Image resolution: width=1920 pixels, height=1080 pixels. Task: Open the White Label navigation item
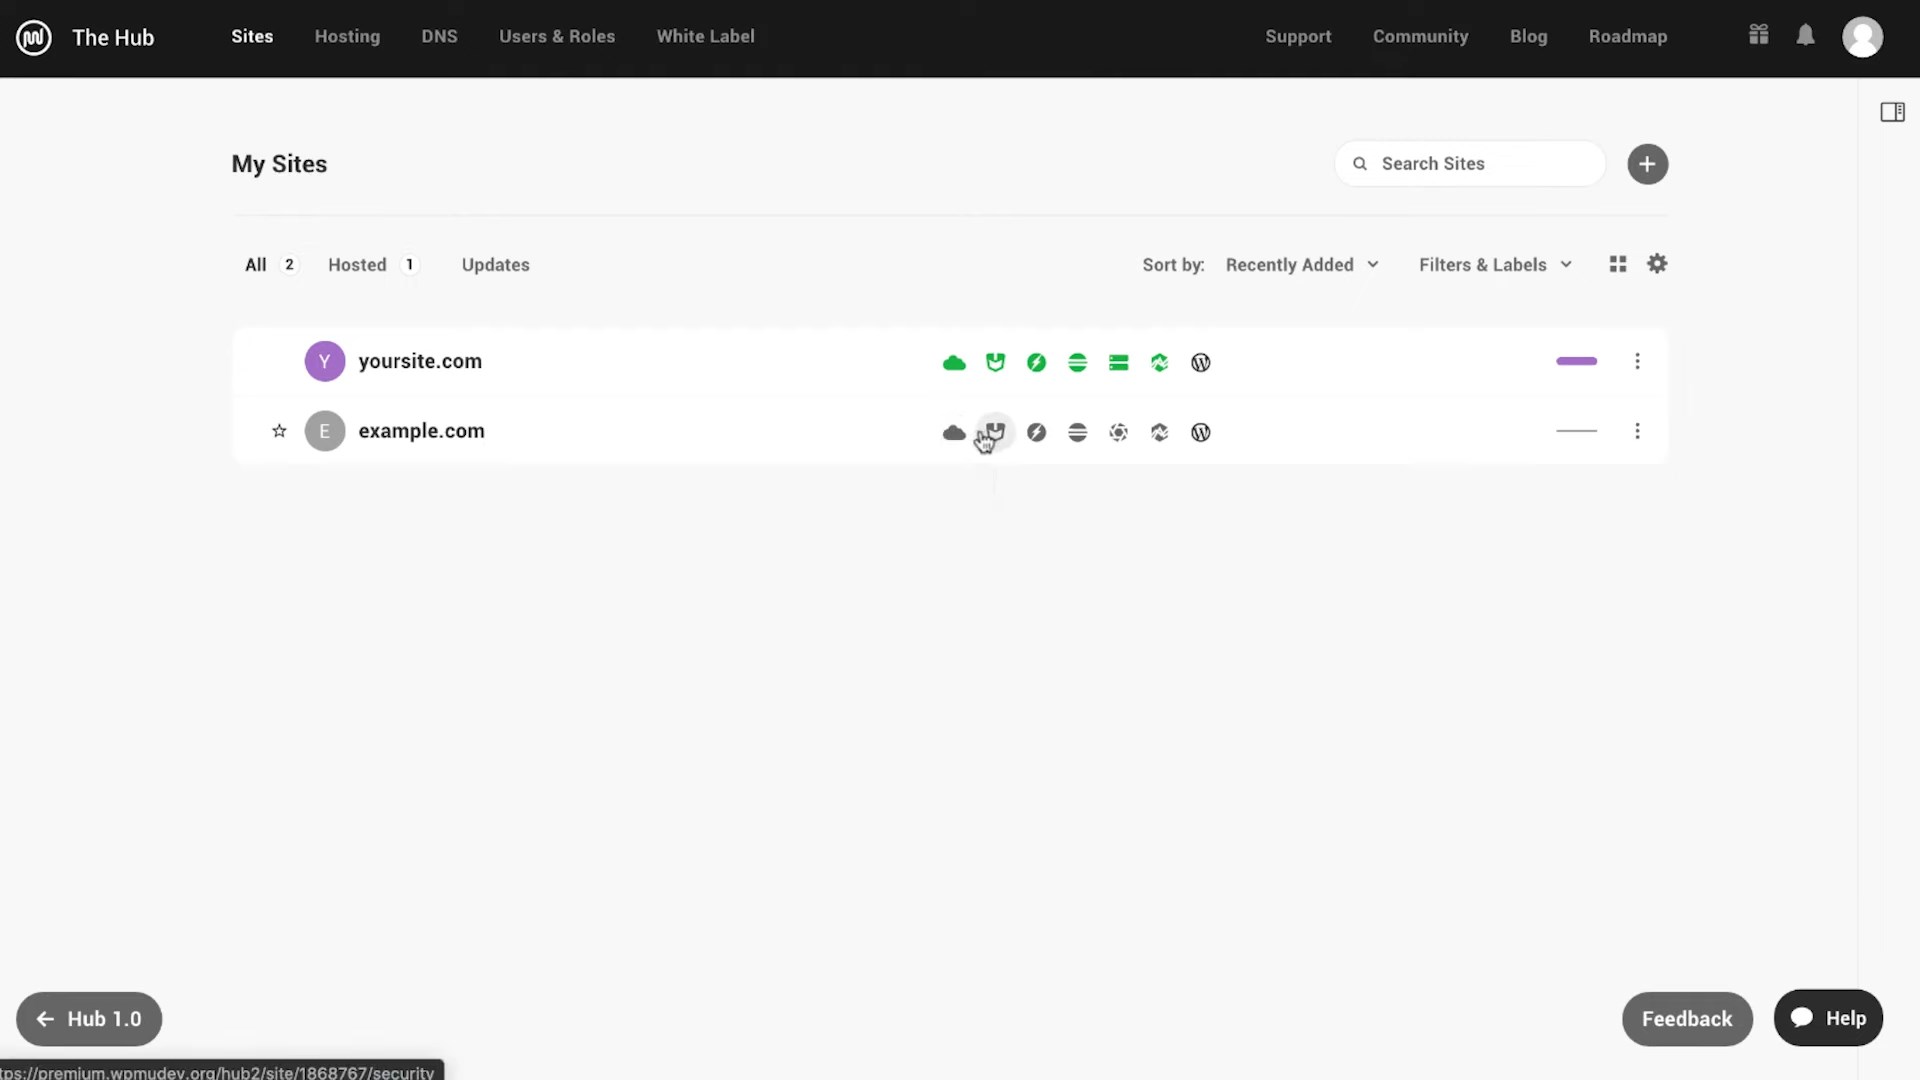click(x=705, y=36)
